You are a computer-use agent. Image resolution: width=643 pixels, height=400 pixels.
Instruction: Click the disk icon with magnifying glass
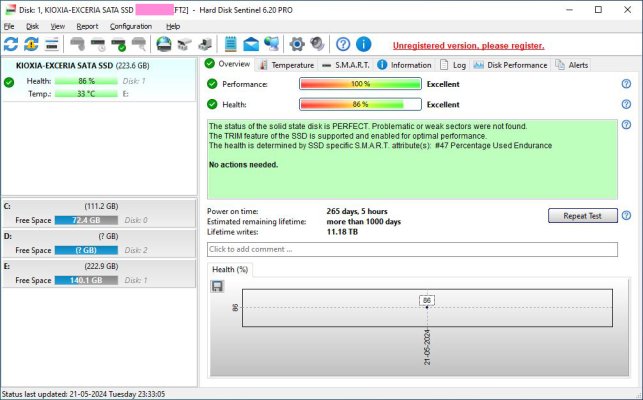139,44
